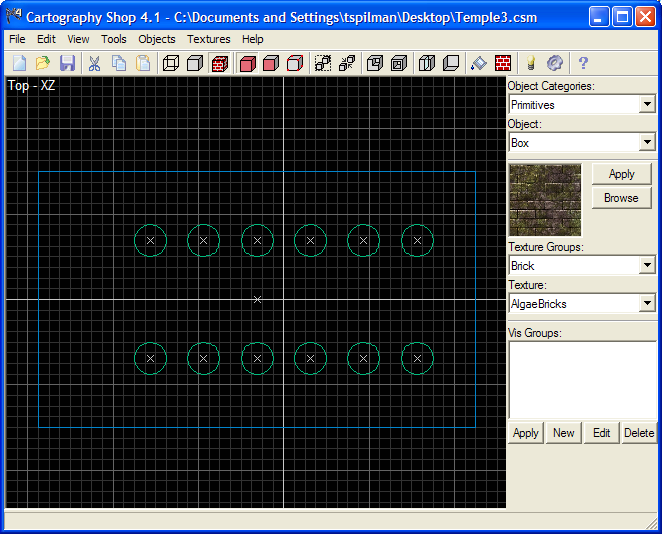Screen dimensions: 662x534
Task: Cut selection using the scissors icon
Action: pyautogui.click(x=94, y=63)
